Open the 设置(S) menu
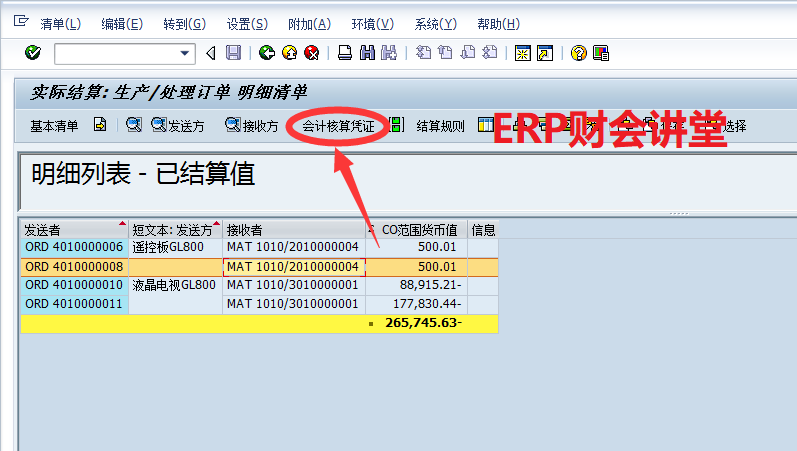The image size is (797, 451). [x=246, y=24]
